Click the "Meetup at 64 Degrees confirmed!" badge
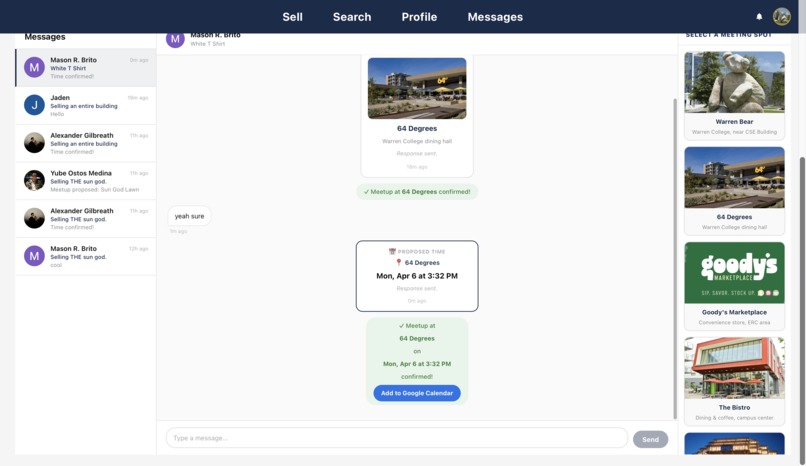The height and width of the screenshot is (466, 806). click(x=417, y=192)
